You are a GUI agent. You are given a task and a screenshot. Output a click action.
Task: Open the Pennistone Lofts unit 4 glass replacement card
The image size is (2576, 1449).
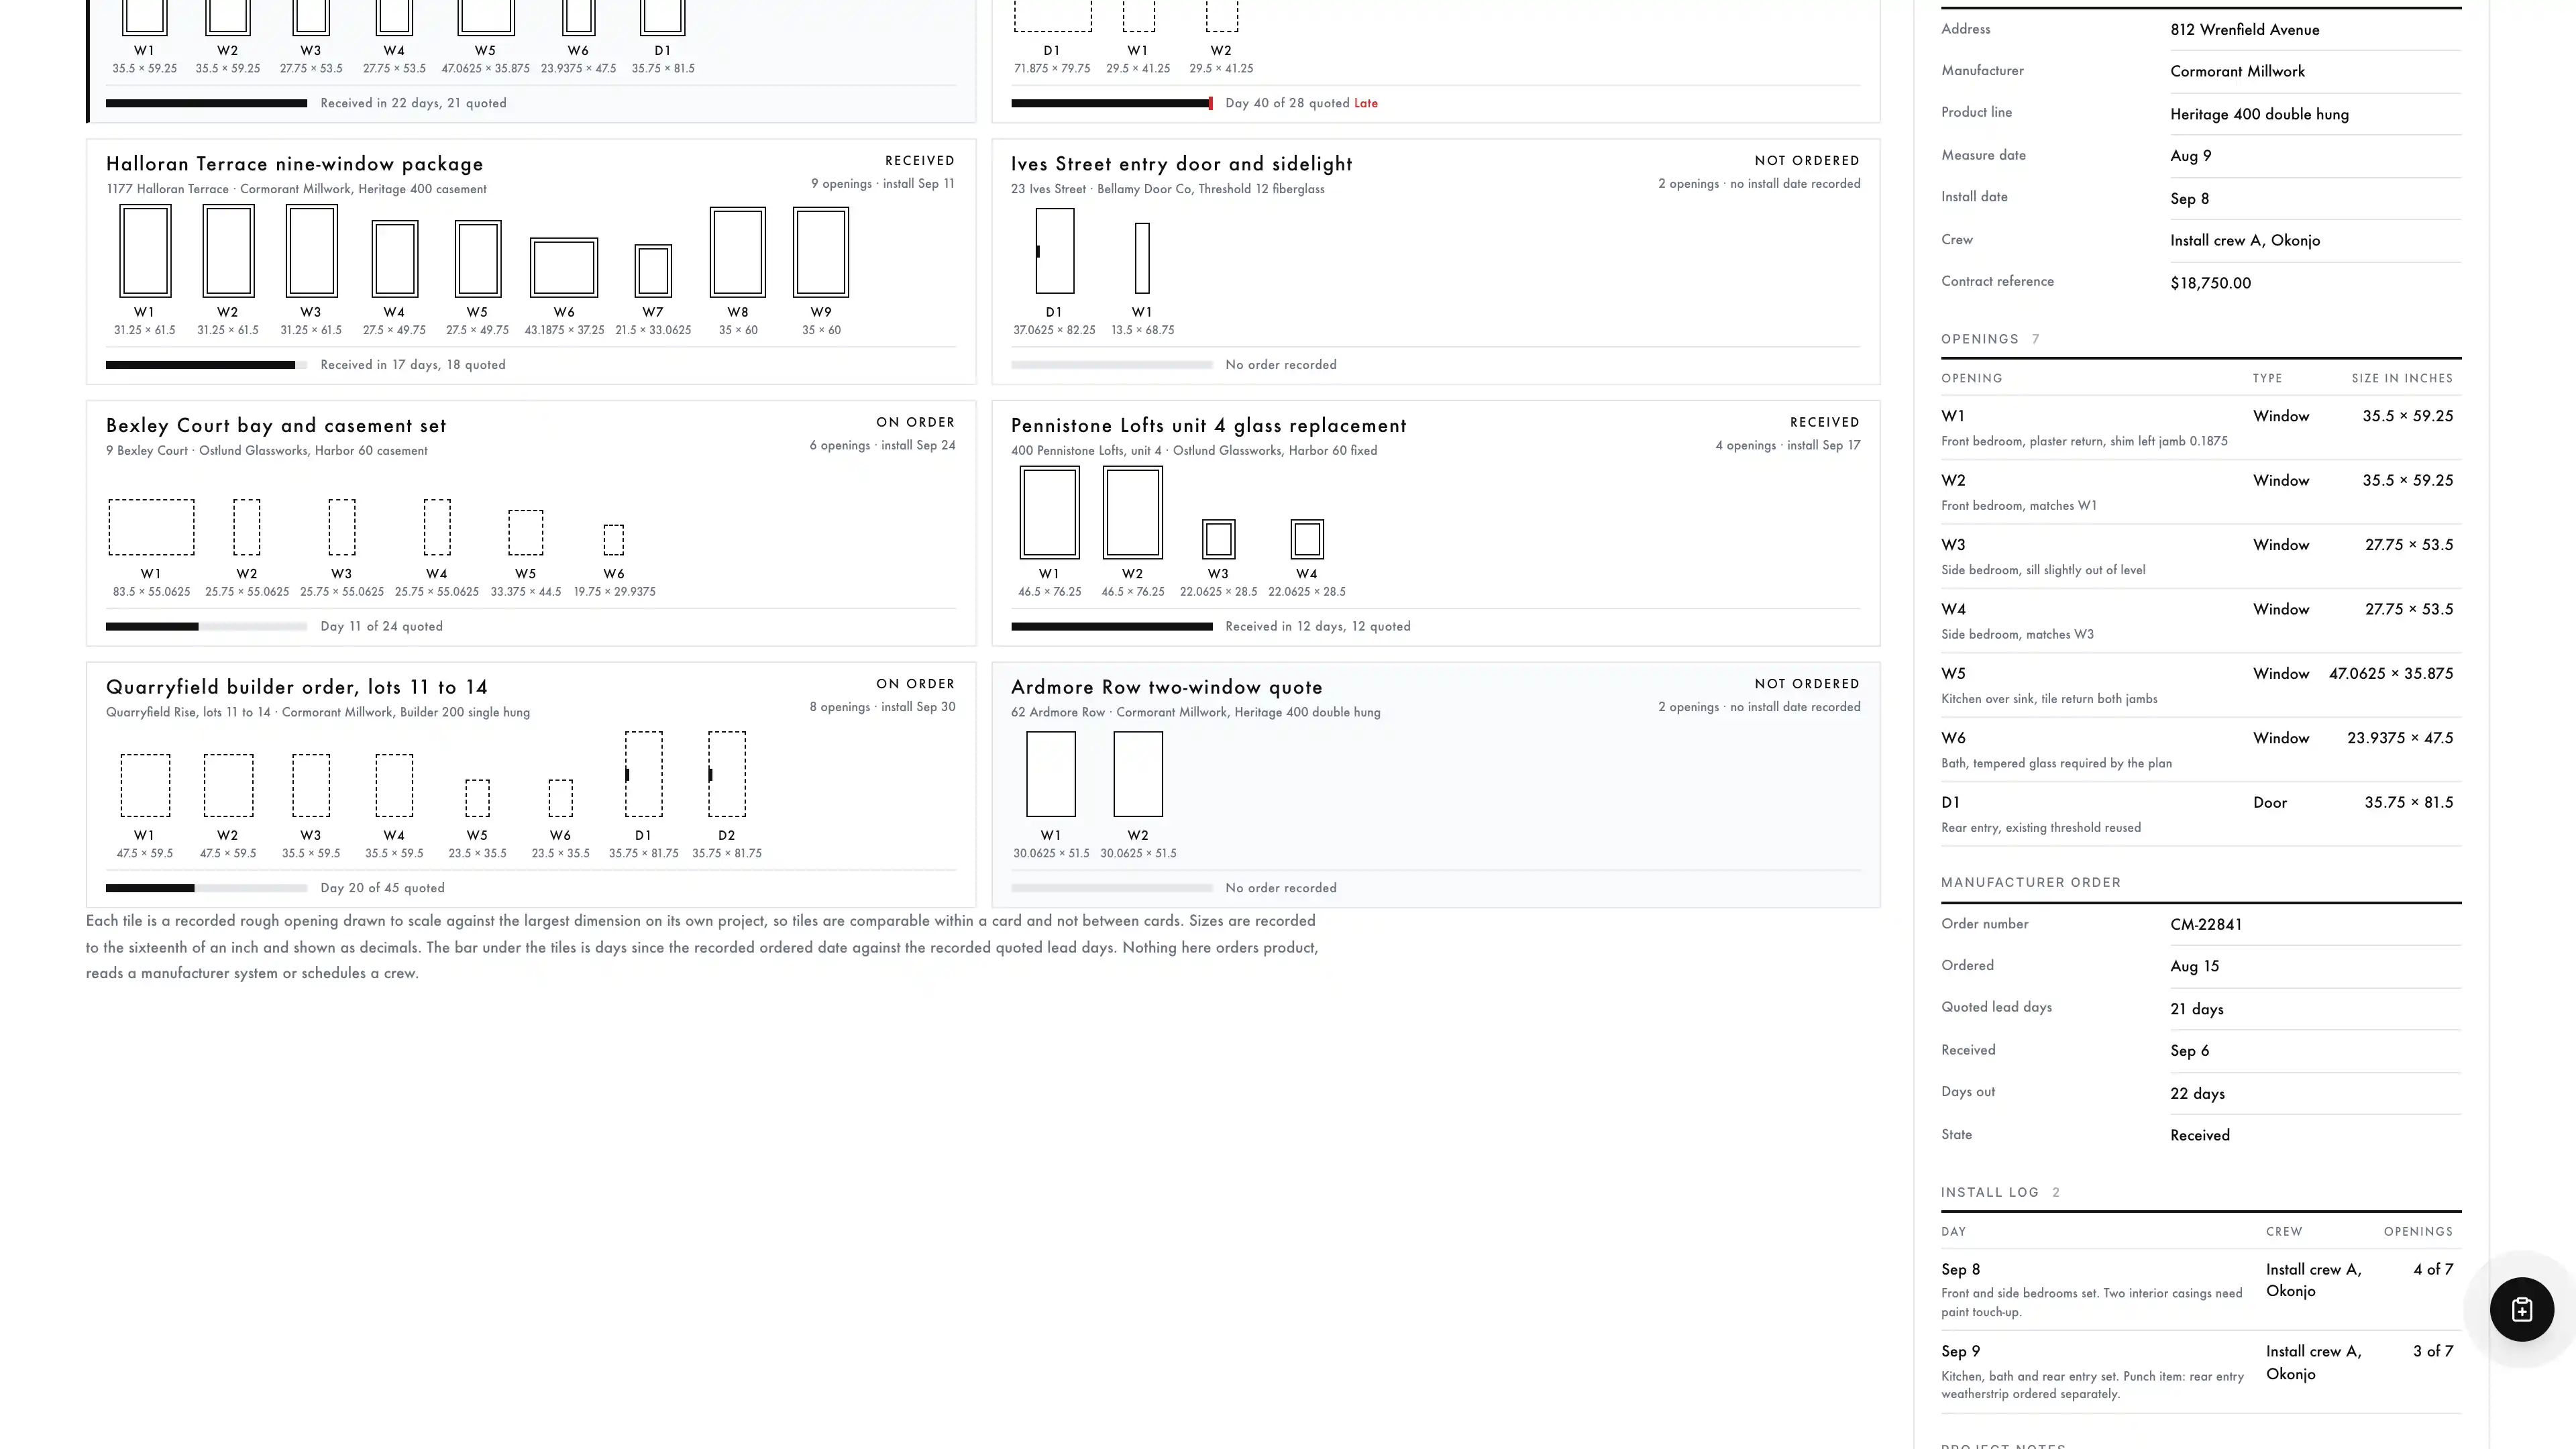point(1435,523)
